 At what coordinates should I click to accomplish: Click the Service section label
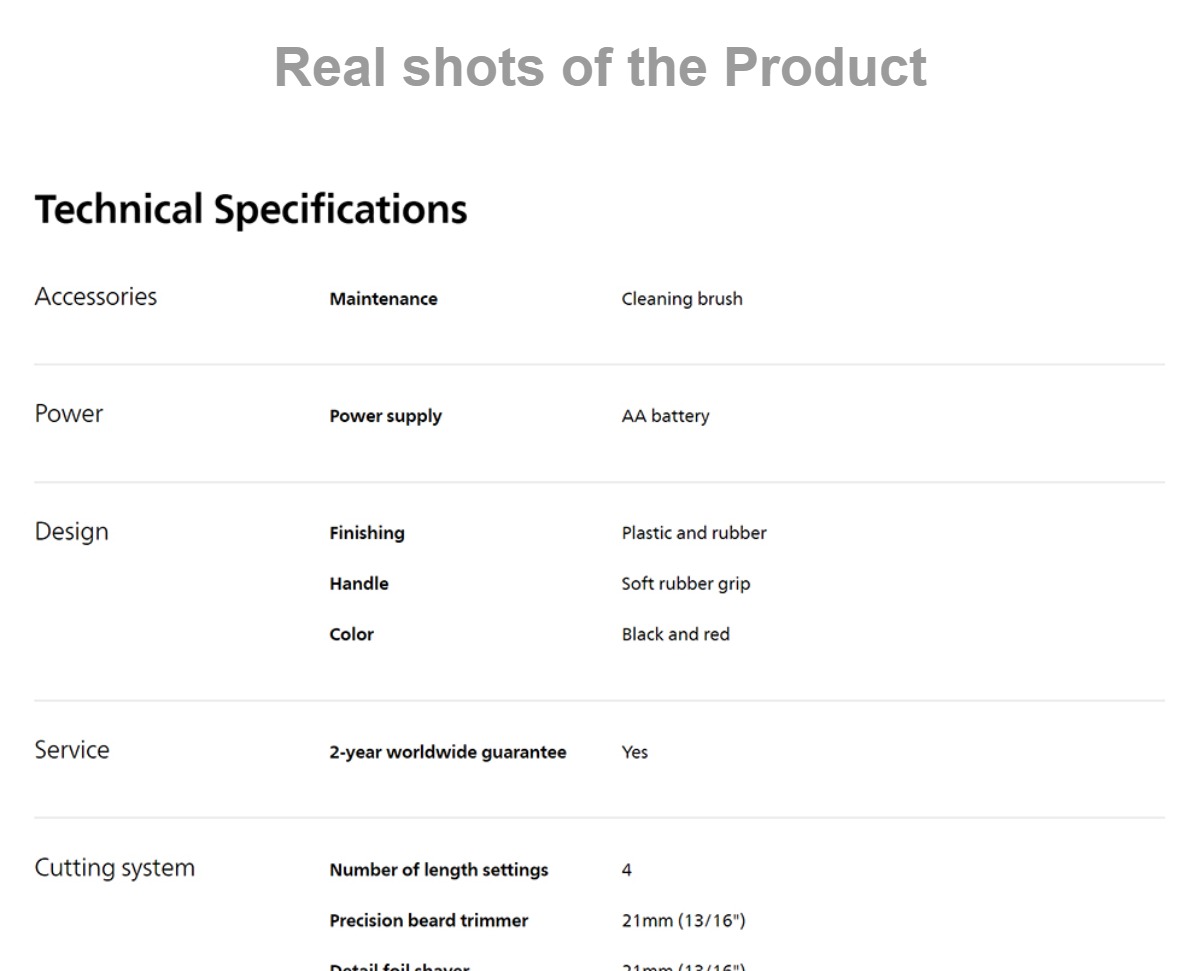tap(72, 750)
